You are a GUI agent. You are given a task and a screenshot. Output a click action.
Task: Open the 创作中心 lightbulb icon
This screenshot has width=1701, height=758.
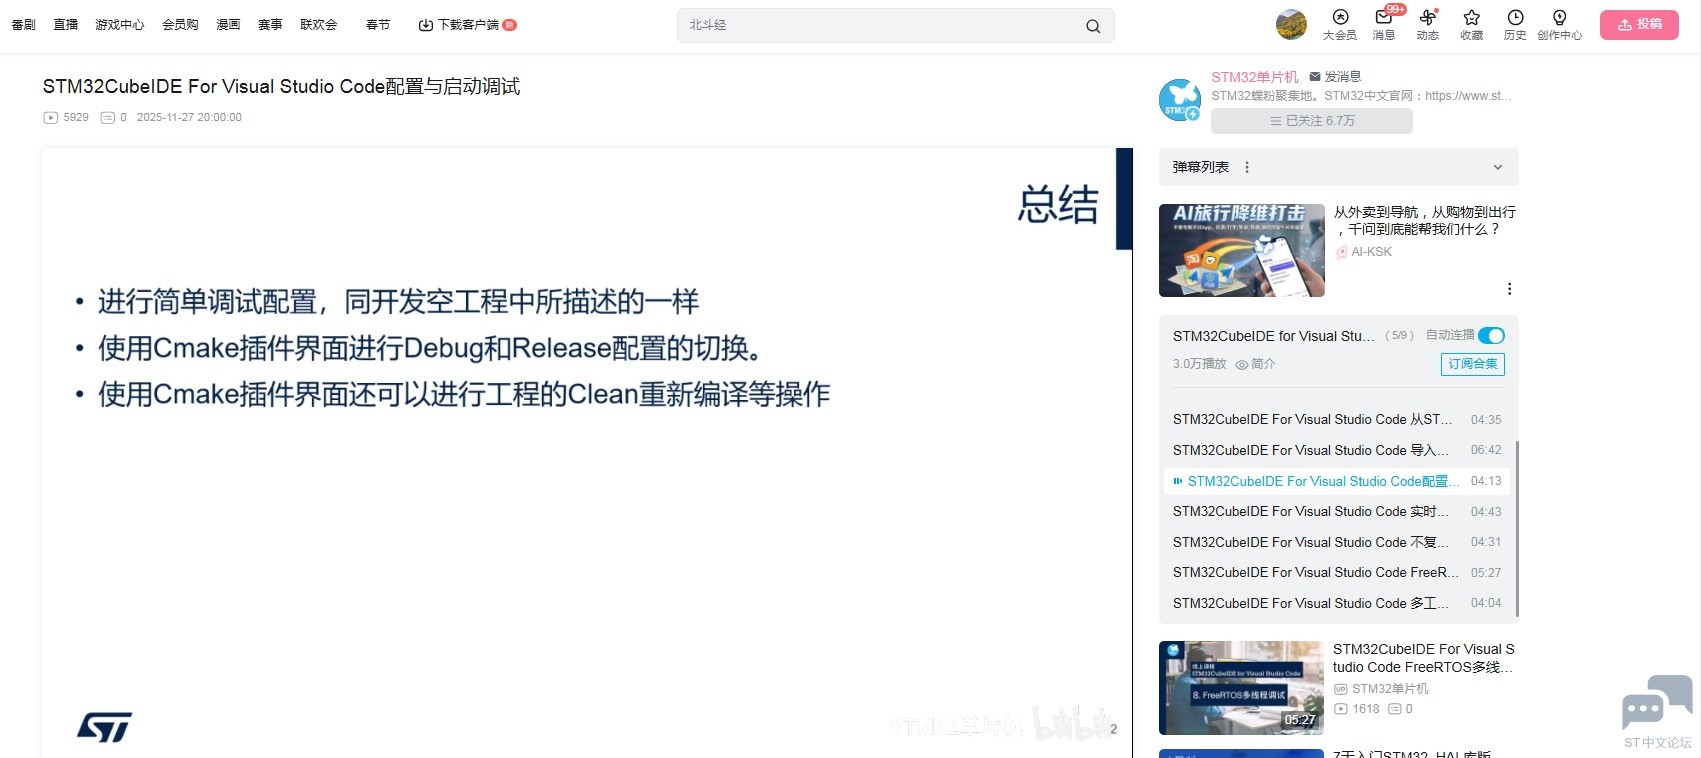click(1559, 18)
